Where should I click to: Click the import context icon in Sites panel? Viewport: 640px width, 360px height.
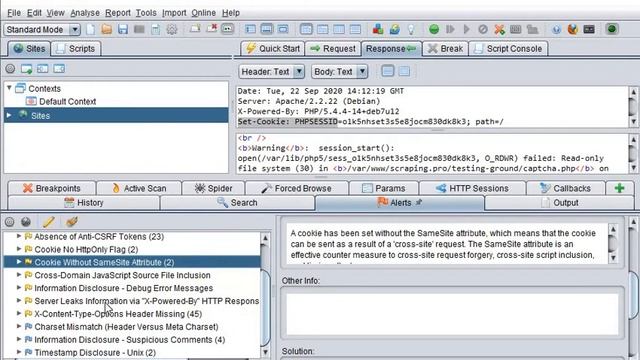tap(43, 69)
